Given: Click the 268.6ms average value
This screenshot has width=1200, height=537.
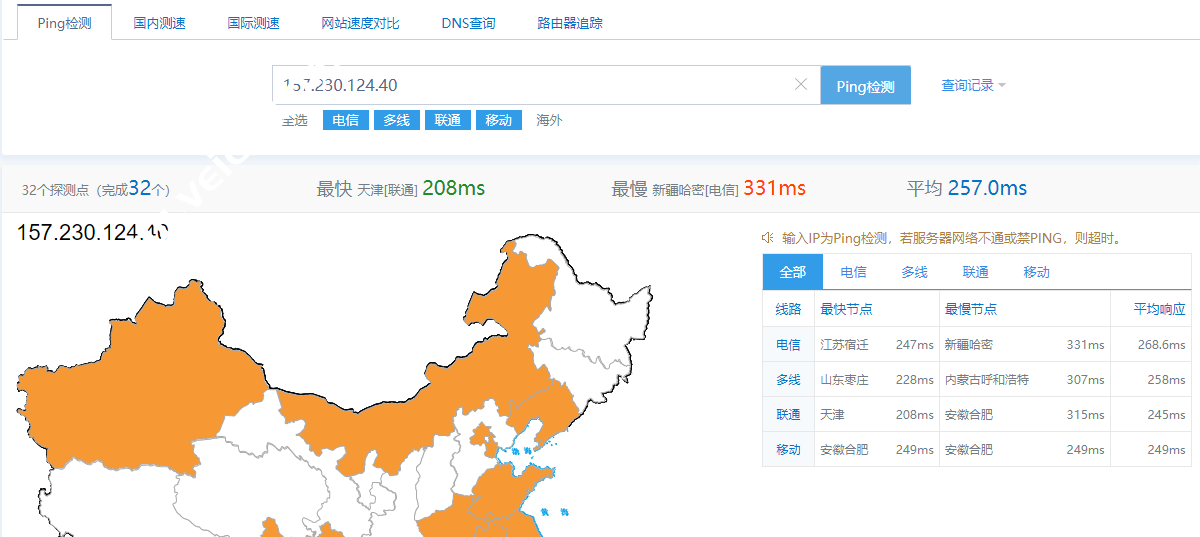Looking at the screenshot, I should click(x=1161, y=344).
